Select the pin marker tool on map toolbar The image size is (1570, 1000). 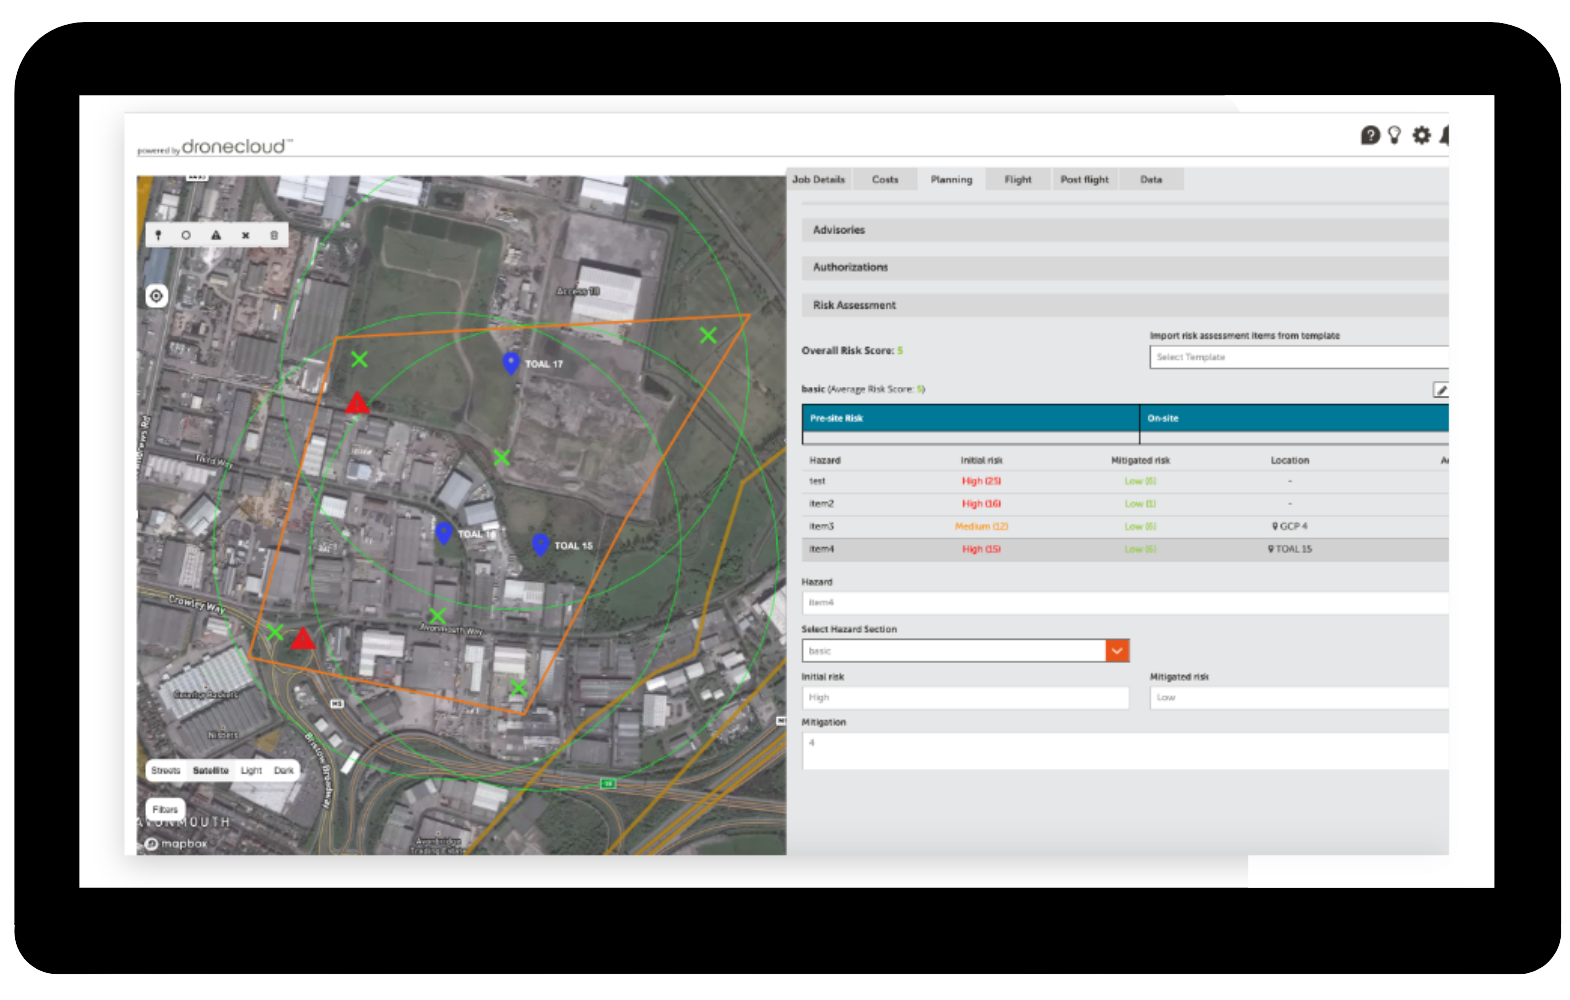click(x=158, y=235)
